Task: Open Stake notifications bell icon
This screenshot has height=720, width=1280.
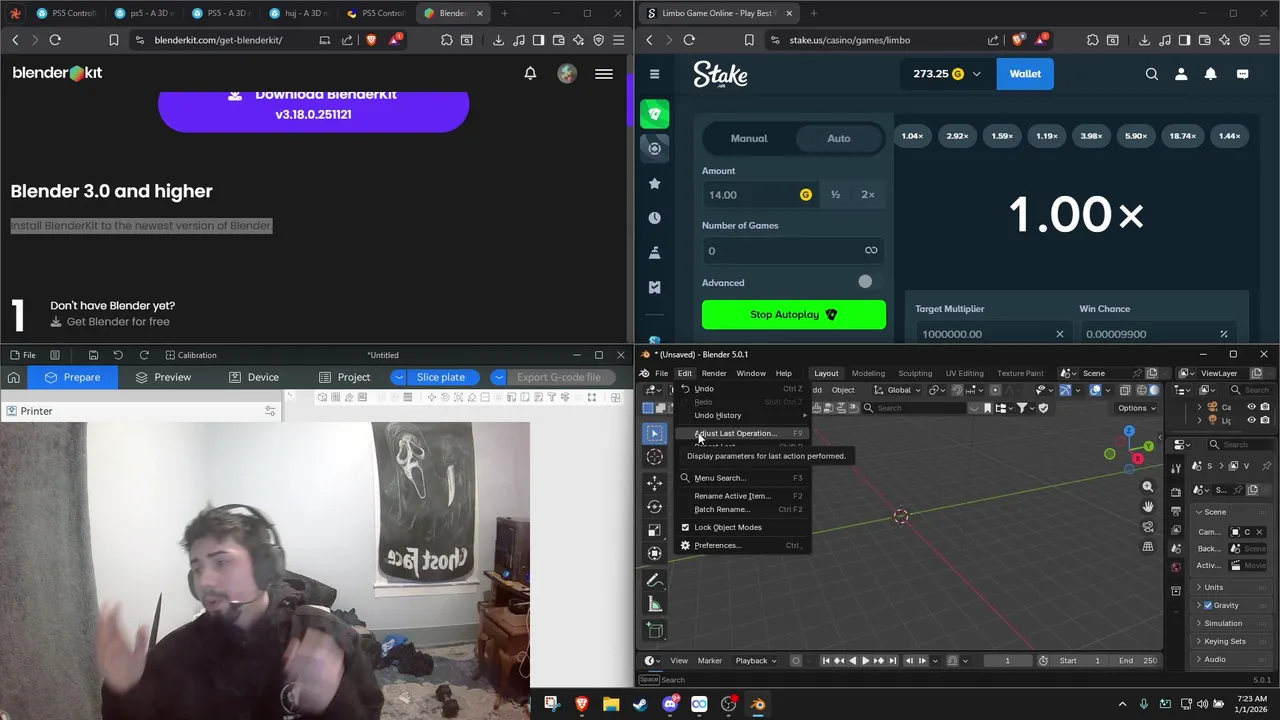Action: [1210, 74]
